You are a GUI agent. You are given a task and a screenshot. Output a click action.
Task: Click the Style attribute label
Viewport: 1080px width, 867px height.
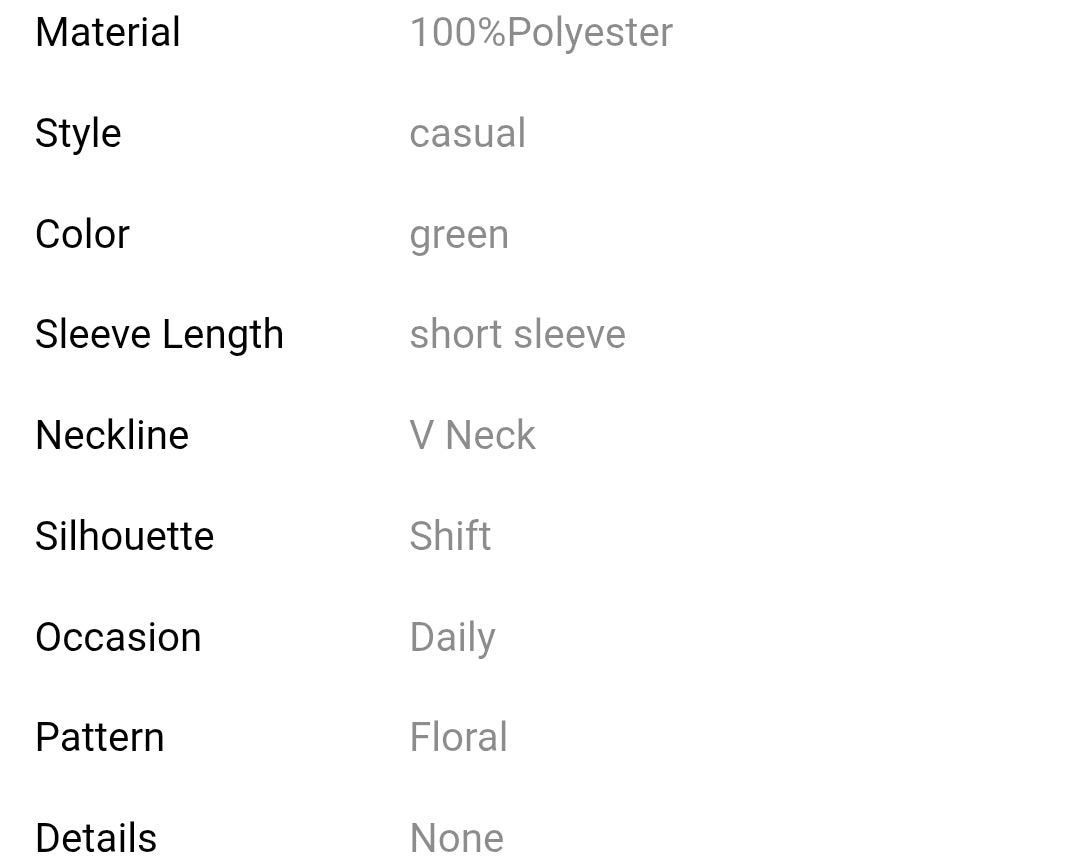pyautogui.click(x=78, y=134)
